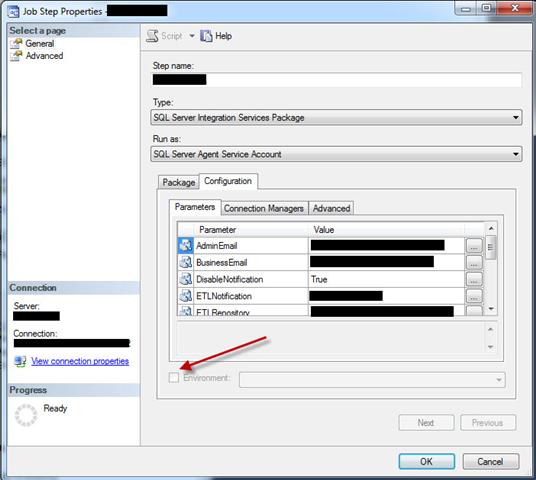Open the Help icon in toolbar
Image resolution: width=536 pixels, height=480 pixels.
tap(206, 36)
